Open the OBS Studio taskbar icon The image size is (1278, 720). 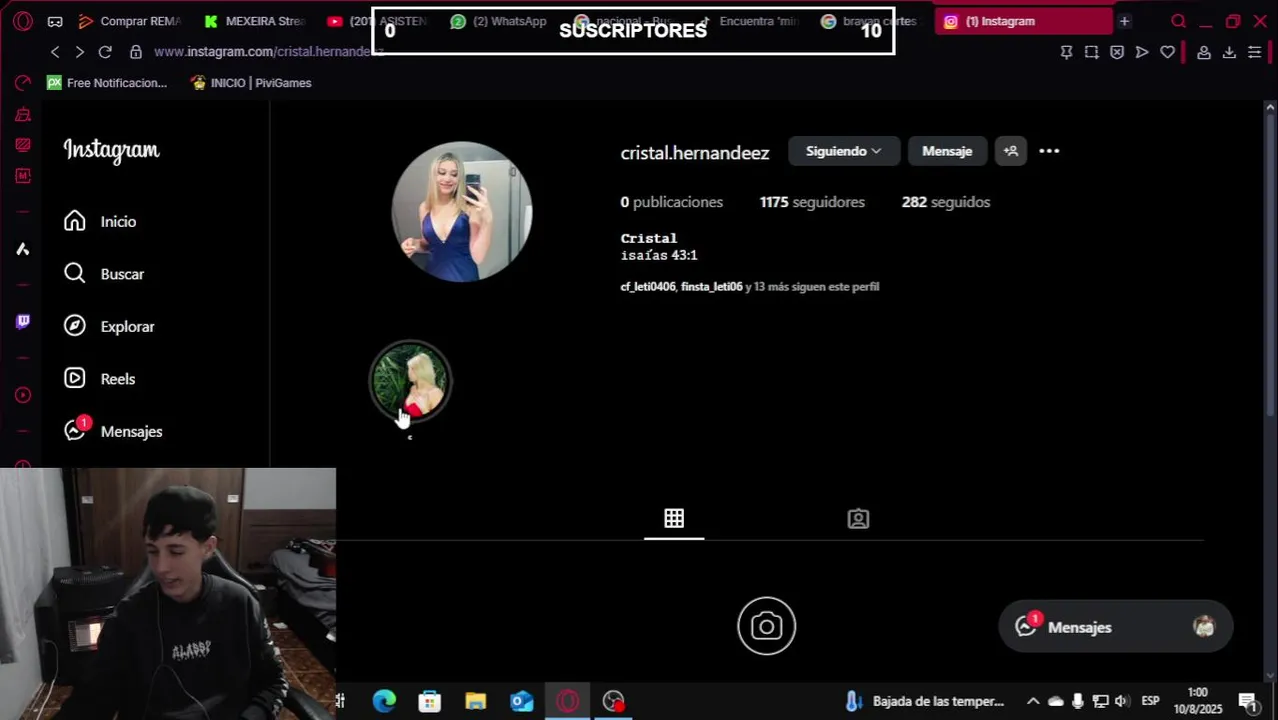coord(614,701)
